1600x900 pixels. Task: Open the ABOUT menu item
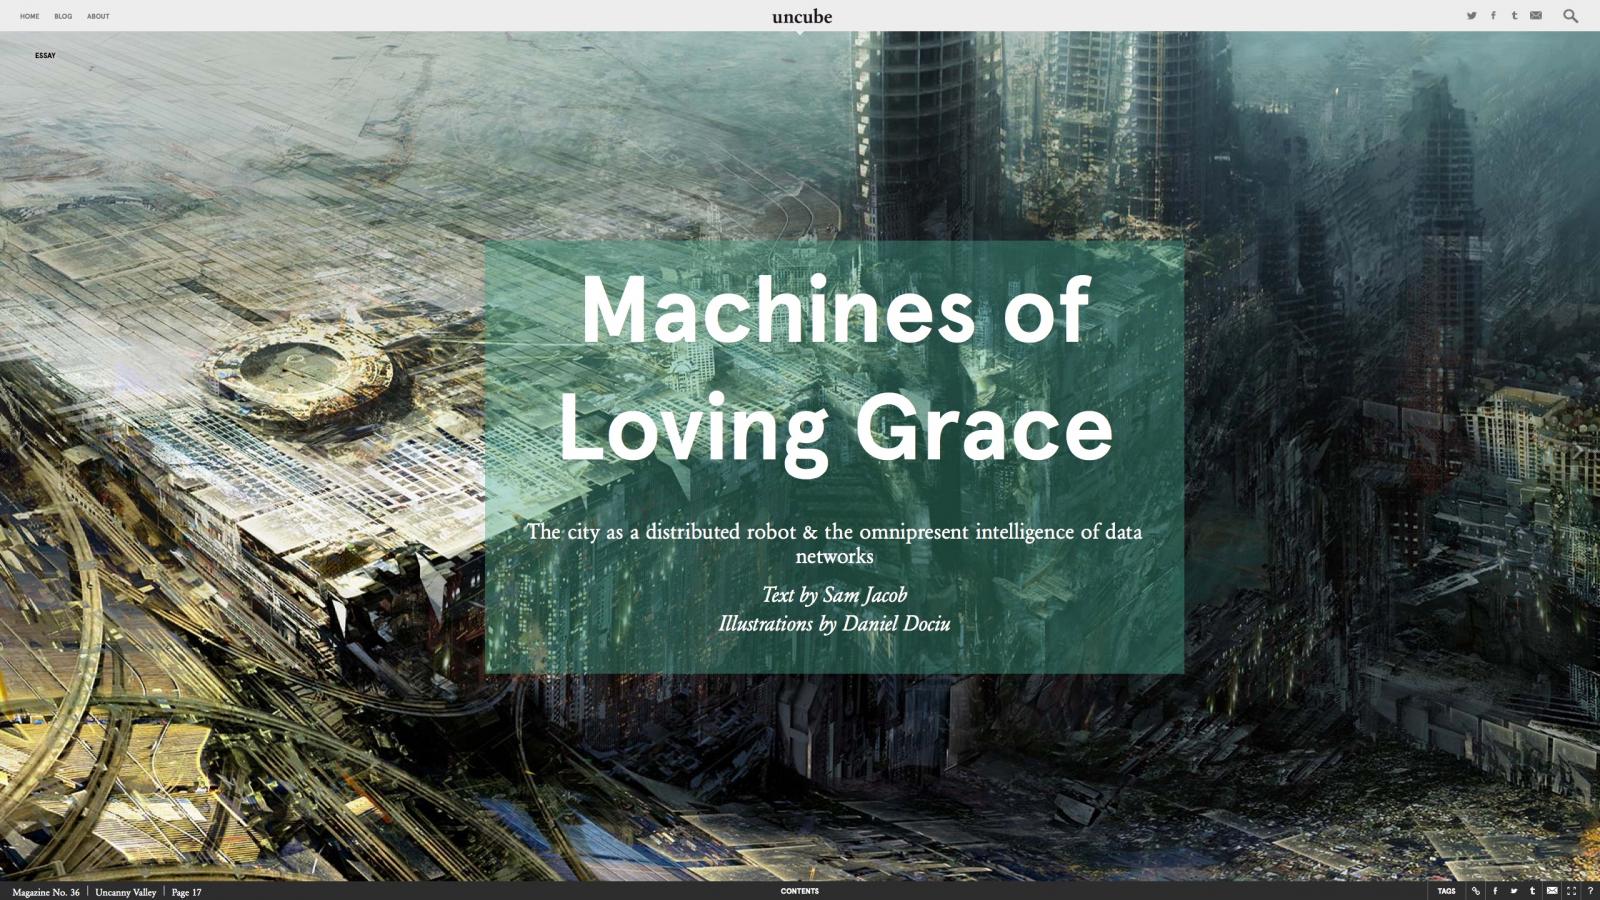tap(98, 16)
